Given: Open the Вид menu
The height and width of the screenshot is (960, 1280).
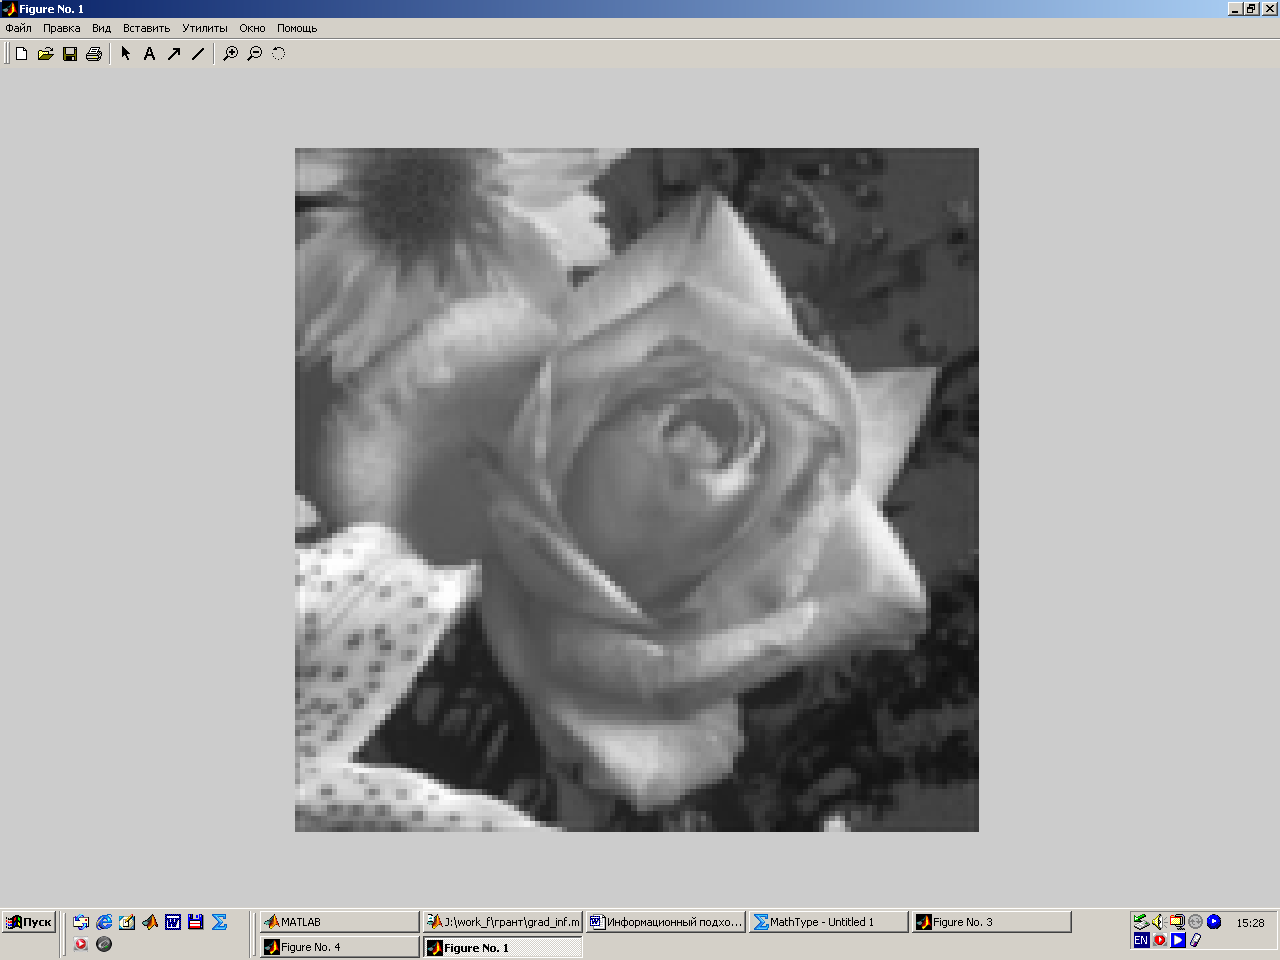Looking at the screenshot, I should [x=101, y=28].
